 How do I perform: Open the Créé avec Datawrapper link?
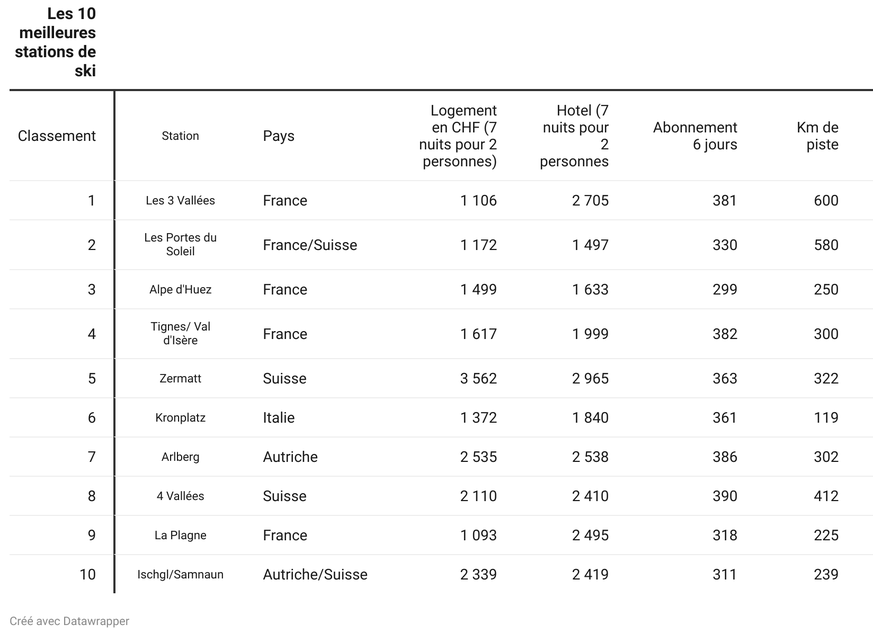click(x=69, y=621)
